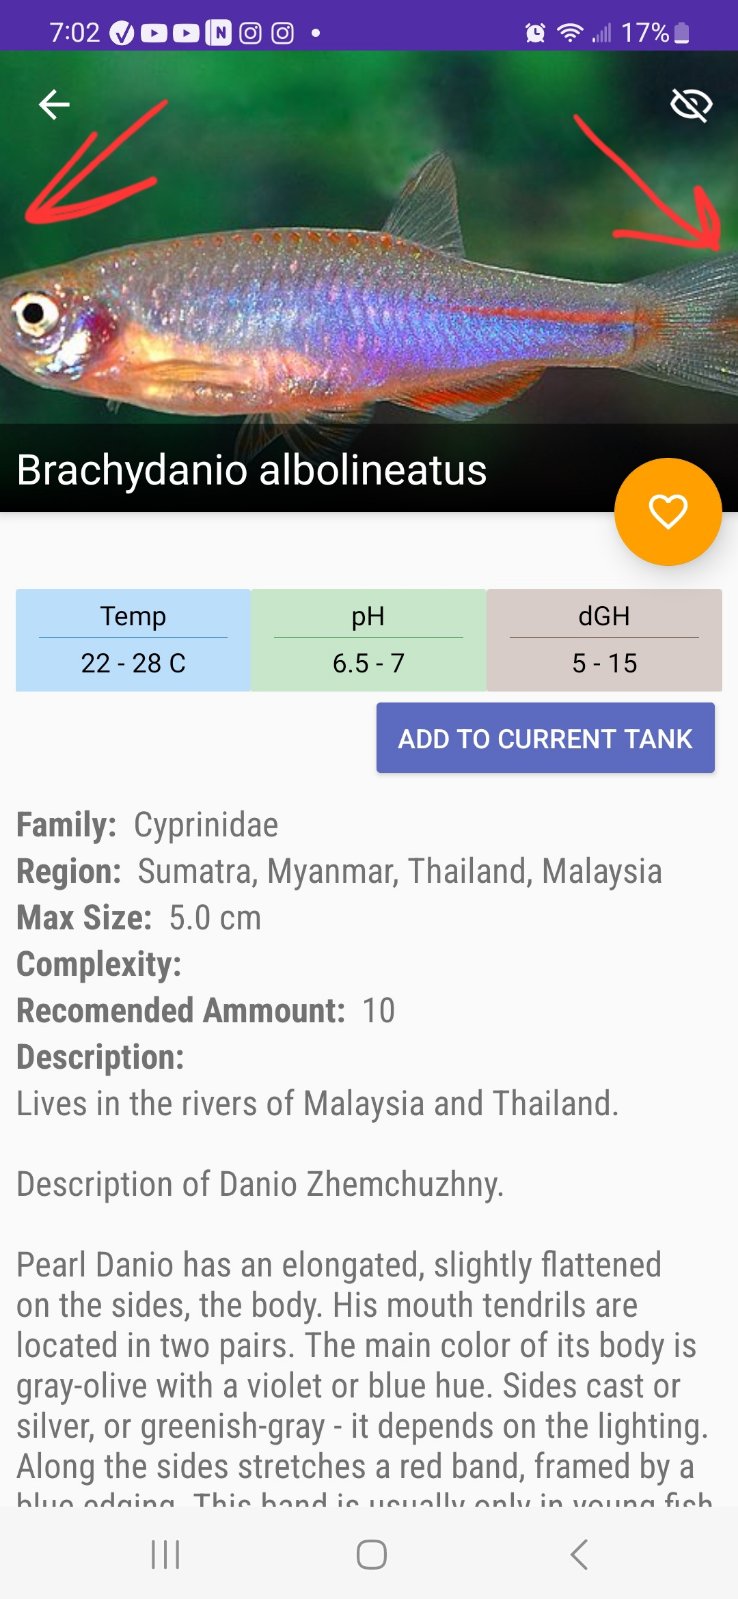The height and width of the screenshot is (1599, 738).
Task: Tap the dGH 5 - 15 card
Action: coord(604,640)
